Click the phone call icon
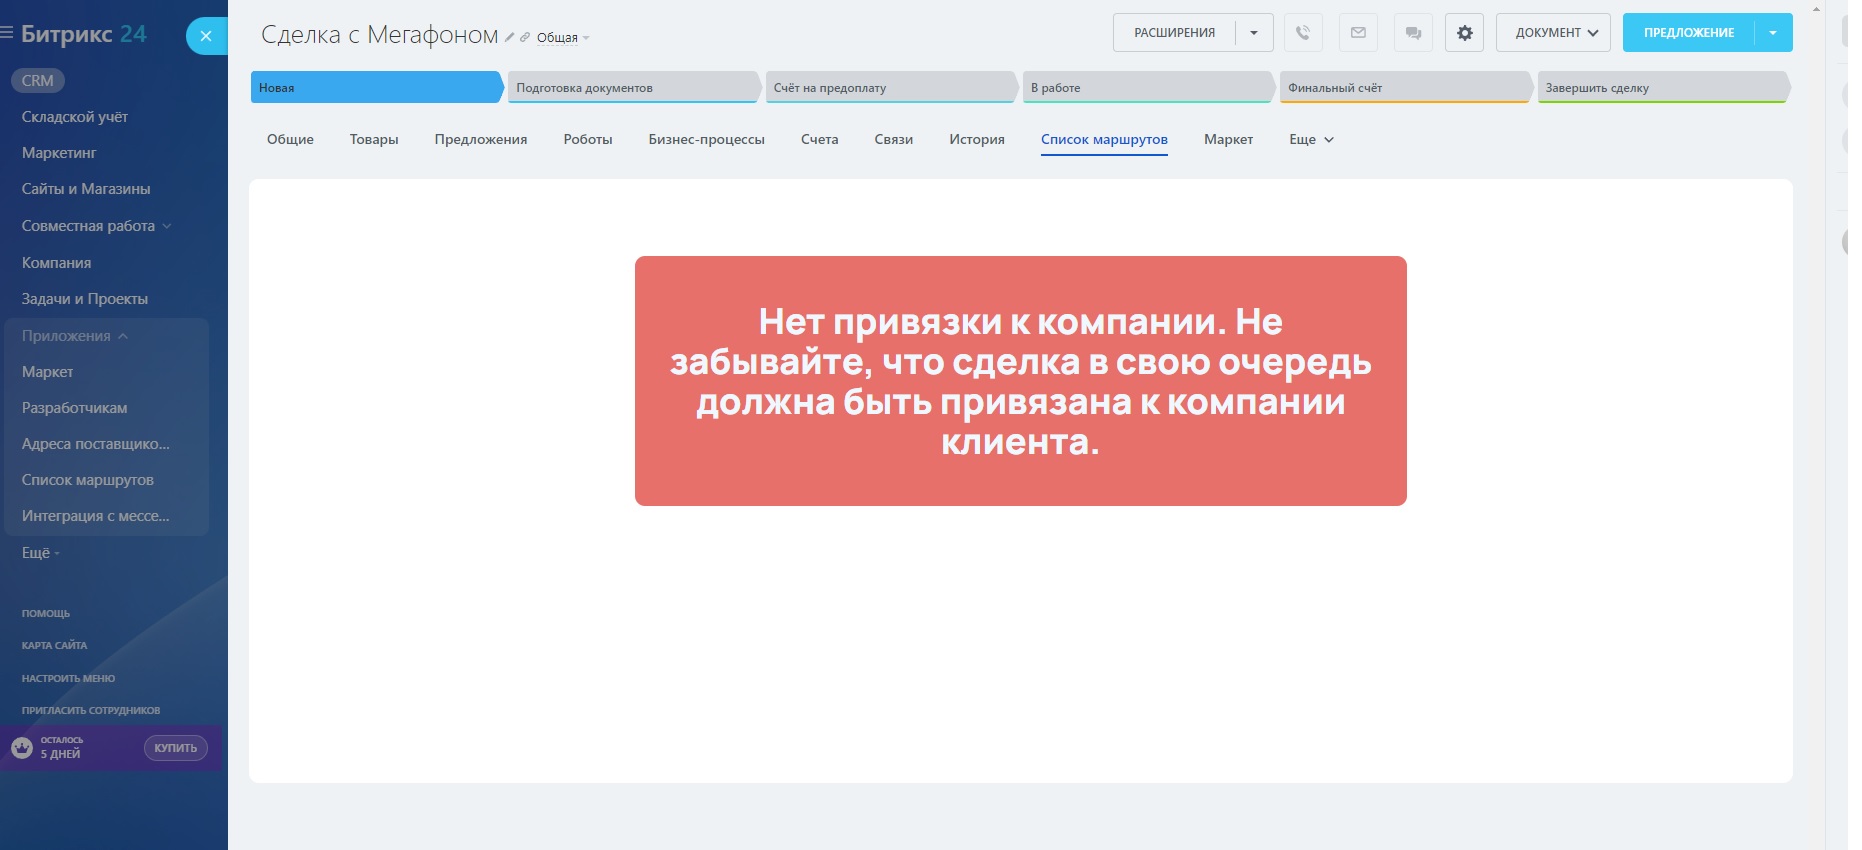This screenshot has height=850, width=1862. 1303,33
